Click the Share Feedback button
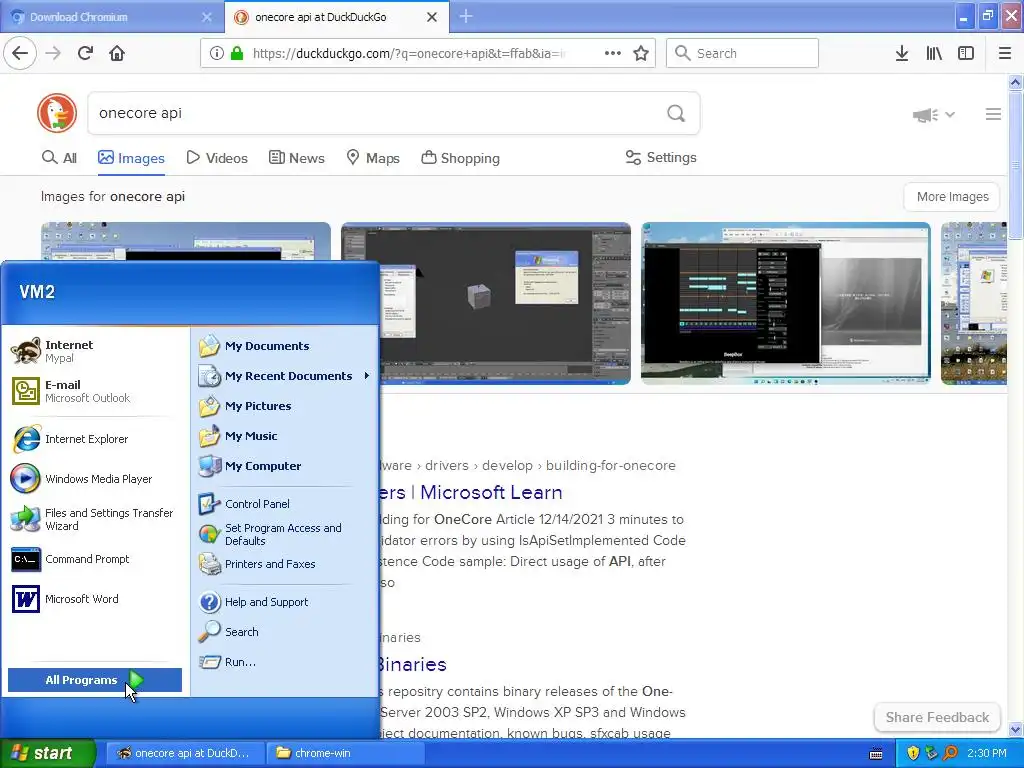Screen dimensions: 1024x768 pos(937,717)
